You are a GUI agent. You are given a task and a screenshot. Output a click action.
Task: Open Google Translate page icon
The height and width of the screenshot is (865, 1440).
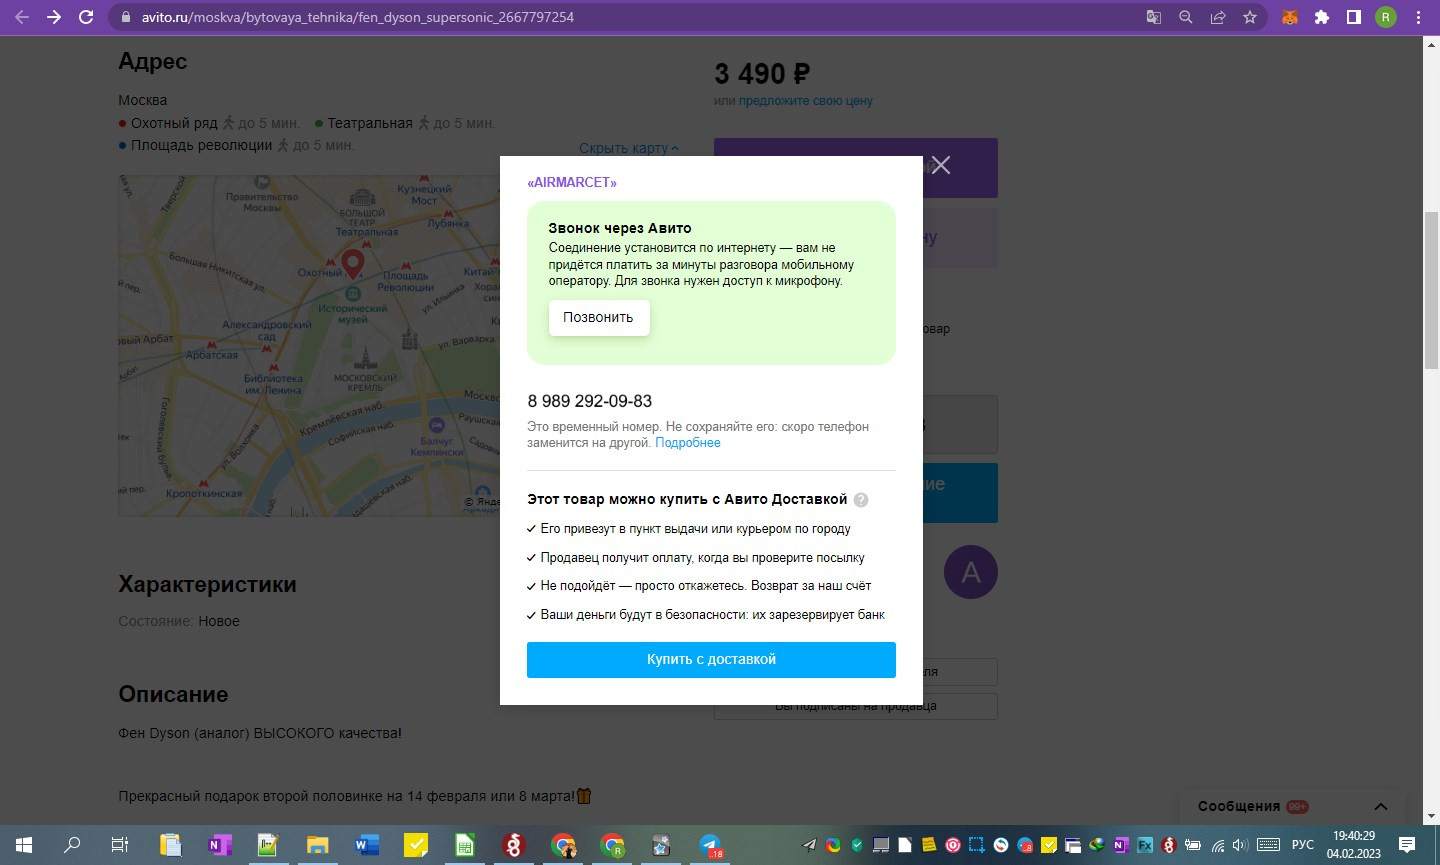point(1154,17)
